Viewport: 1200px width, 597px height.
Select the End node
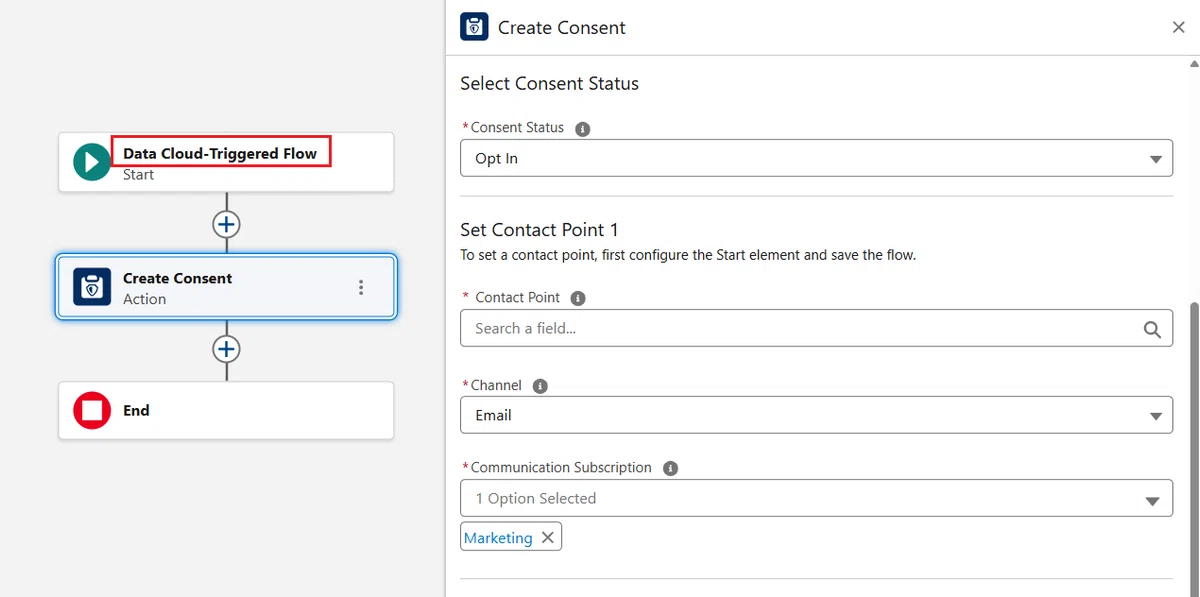click(226, 410)
